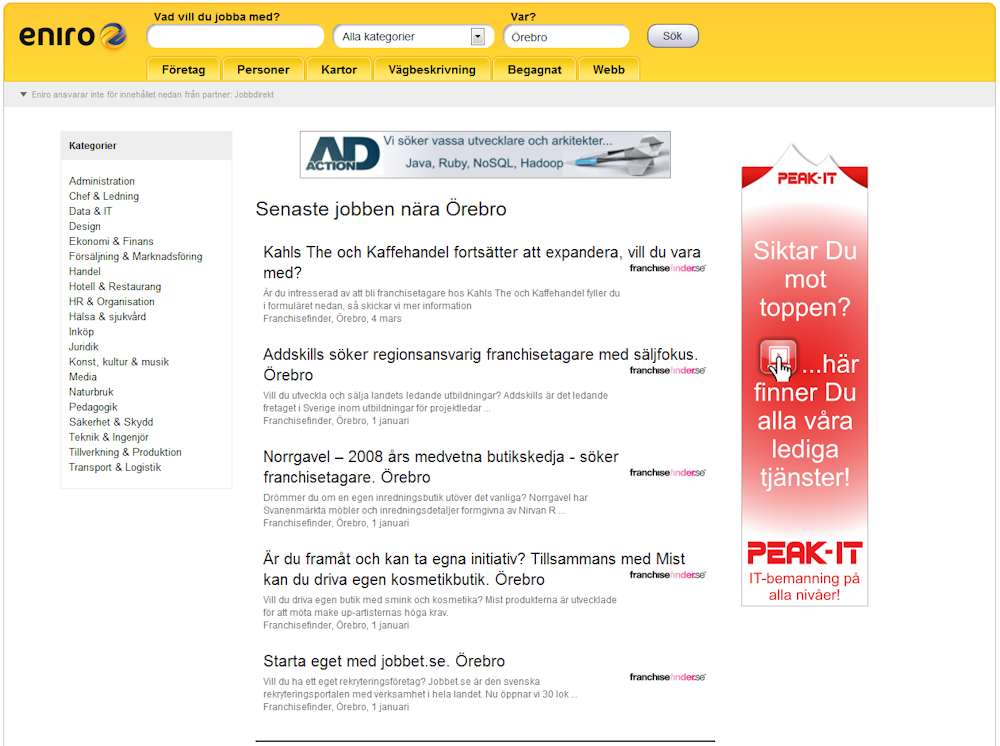Select the Inköp category
Screen dimensions: 1000x746
pos(81,332)
